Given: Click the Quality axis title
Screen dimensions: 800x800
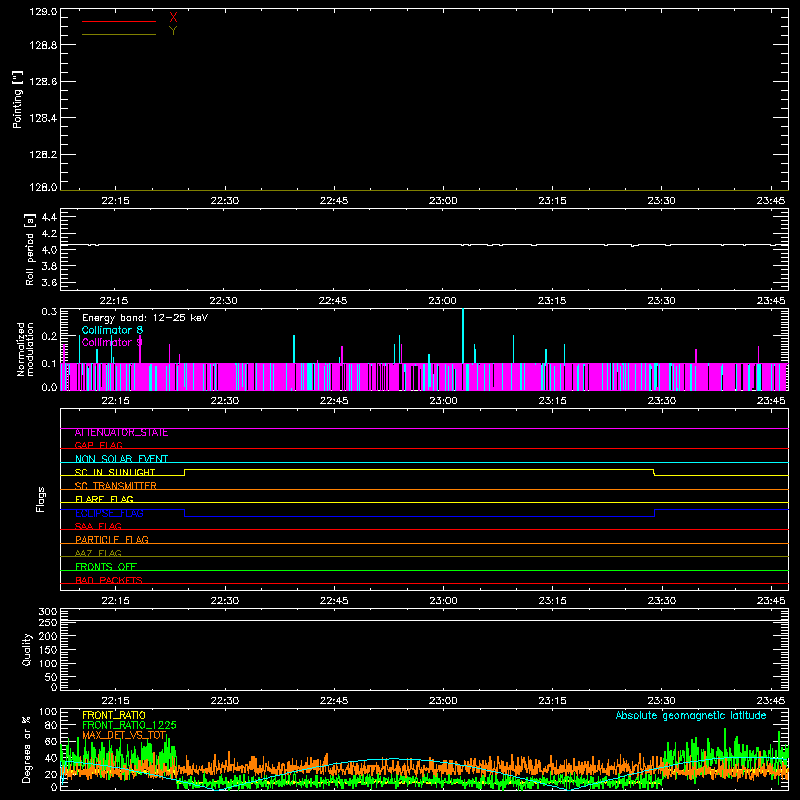Looking at the screenshot, I should tap(27, 649).
